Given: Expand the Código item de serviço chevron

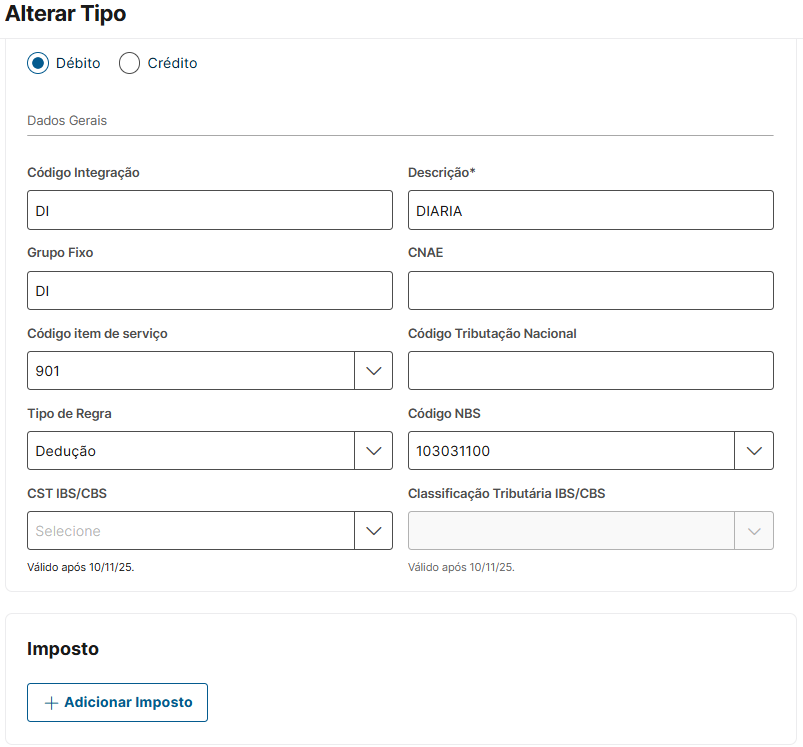Looking at the screenshot, I should click(x=373, y=371).
